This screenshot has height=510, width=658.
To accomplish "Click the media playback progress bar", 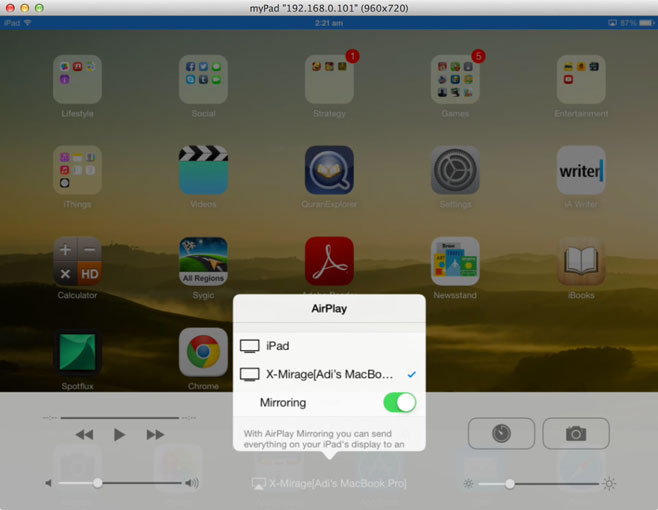I will tap(120, 418).
